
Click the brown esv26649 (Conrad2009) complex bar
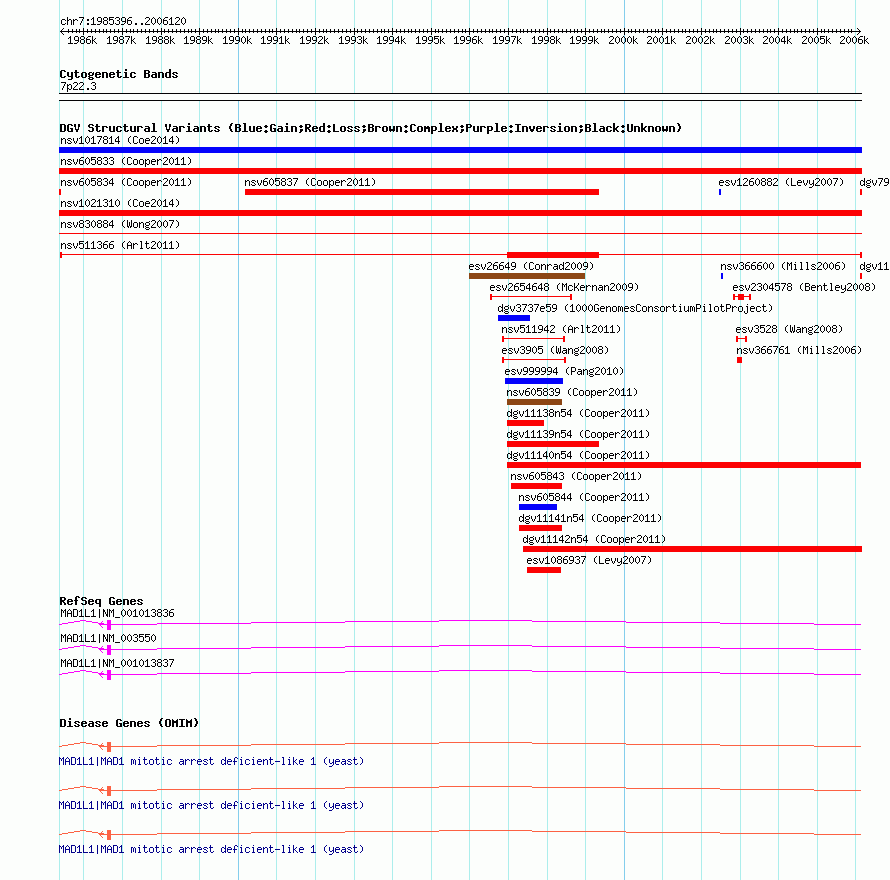(x=527, y=276)
